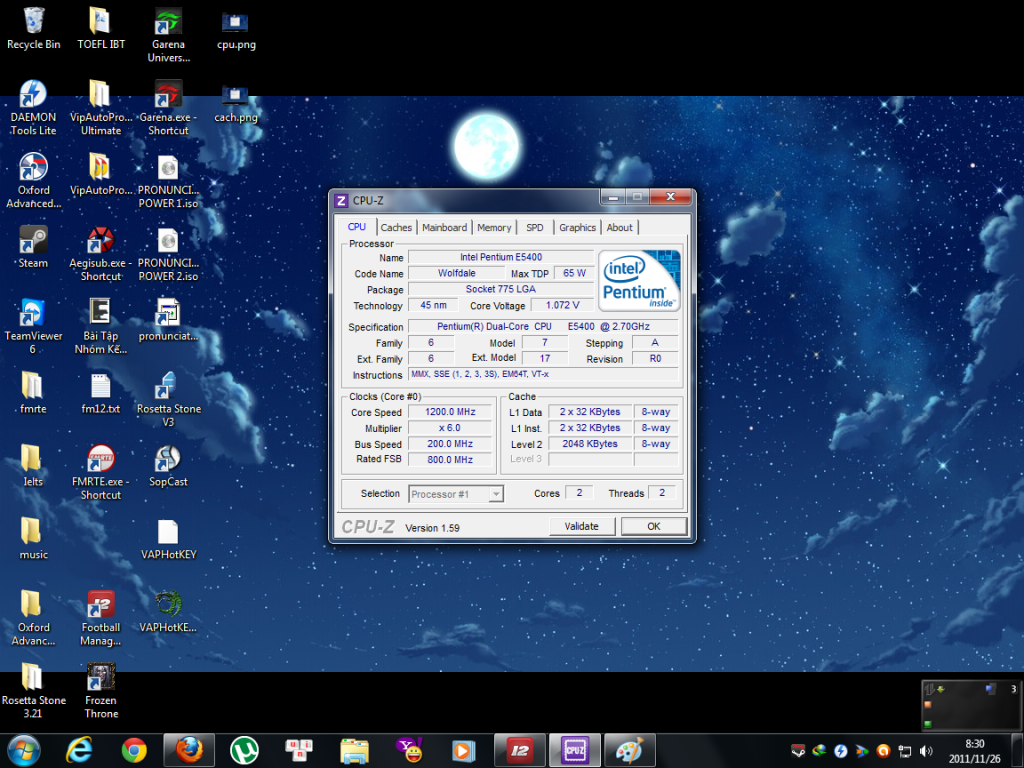1024x768 pixels.
Task: Open the Memory tab
Action: pyautogui.click(x=494, y=227)
